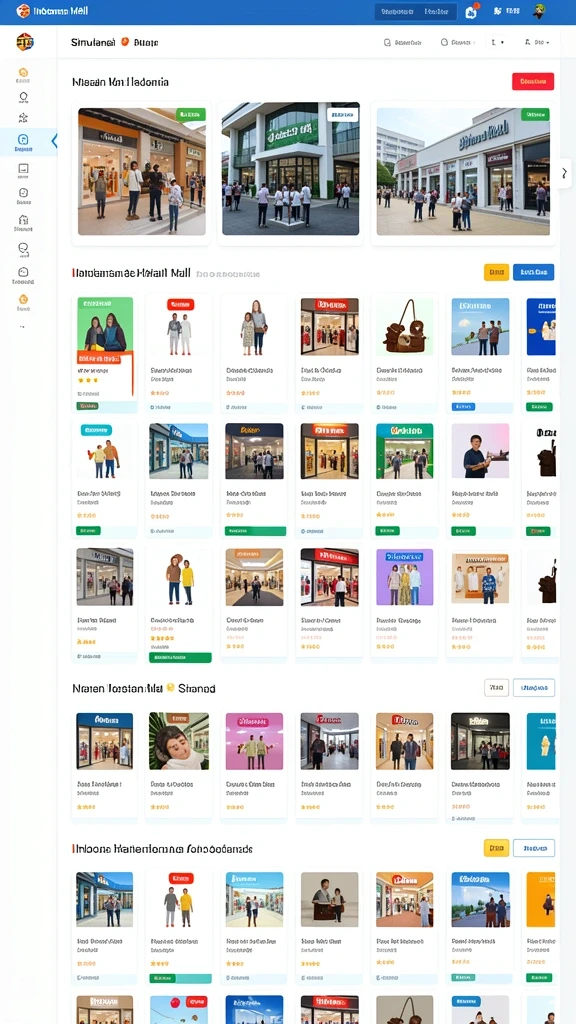This screenshot has height=1024, width=576.
Task: Select the first tab in the blue top bar
Action: pos(394,11)
